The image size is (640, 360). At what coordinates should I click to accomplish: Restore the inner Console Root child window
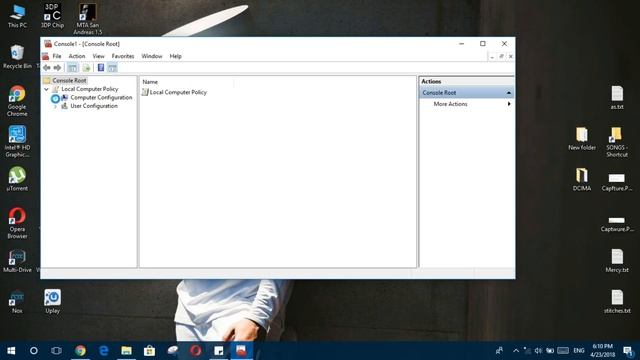click(501, 56)
